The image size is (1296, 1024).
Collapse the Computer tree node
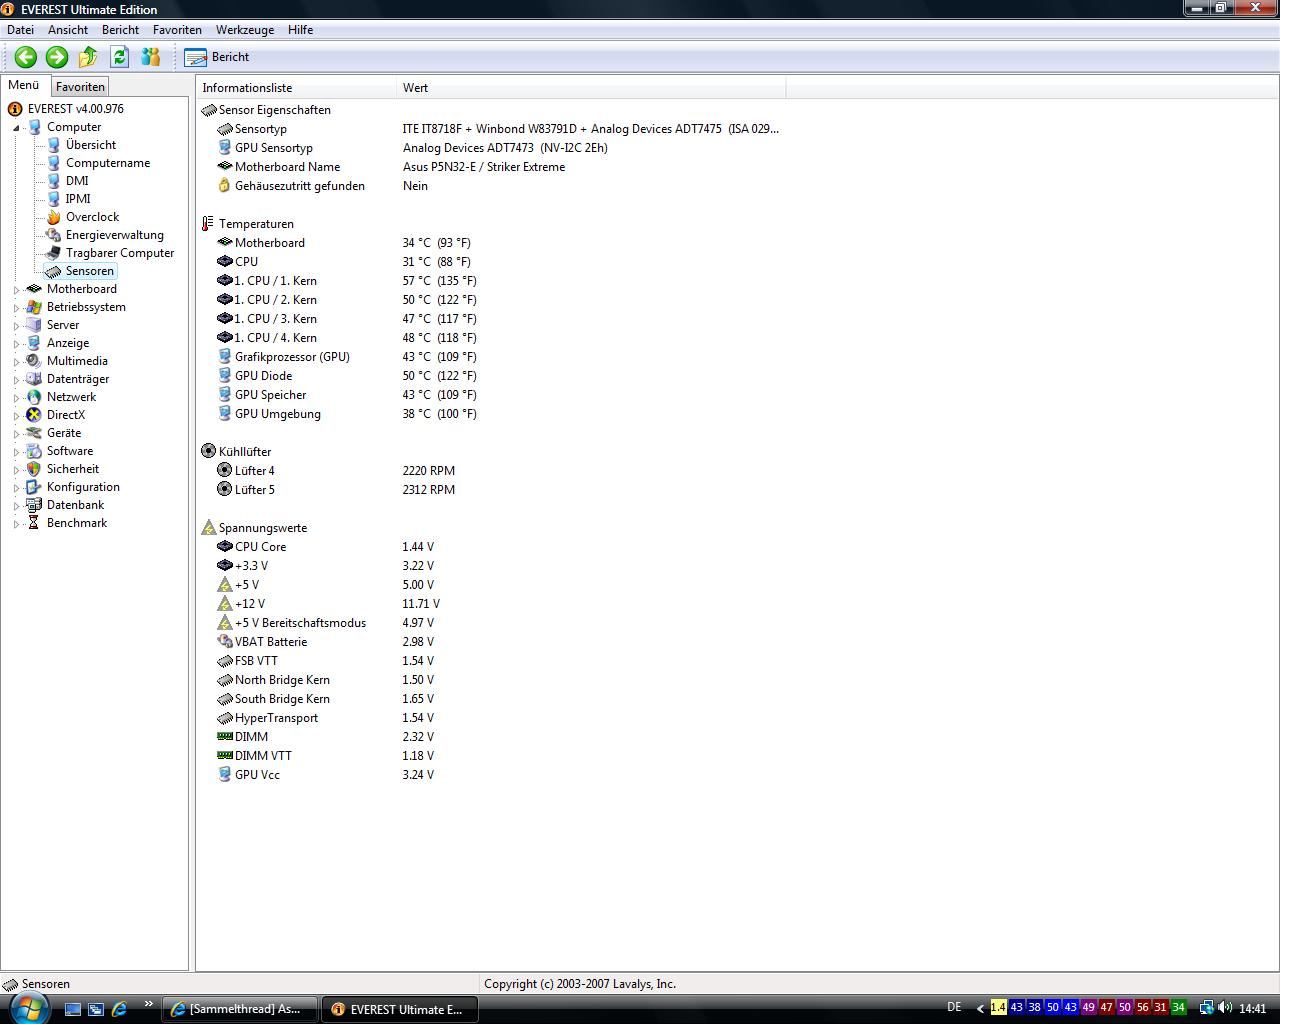pyautogui.click(x=16, y=128)
